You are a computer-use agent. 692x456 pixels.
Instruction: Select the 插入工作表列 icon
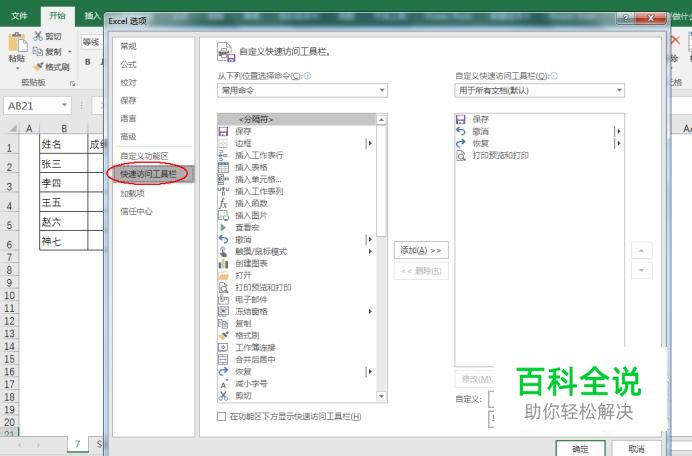(x=223, y=191)
